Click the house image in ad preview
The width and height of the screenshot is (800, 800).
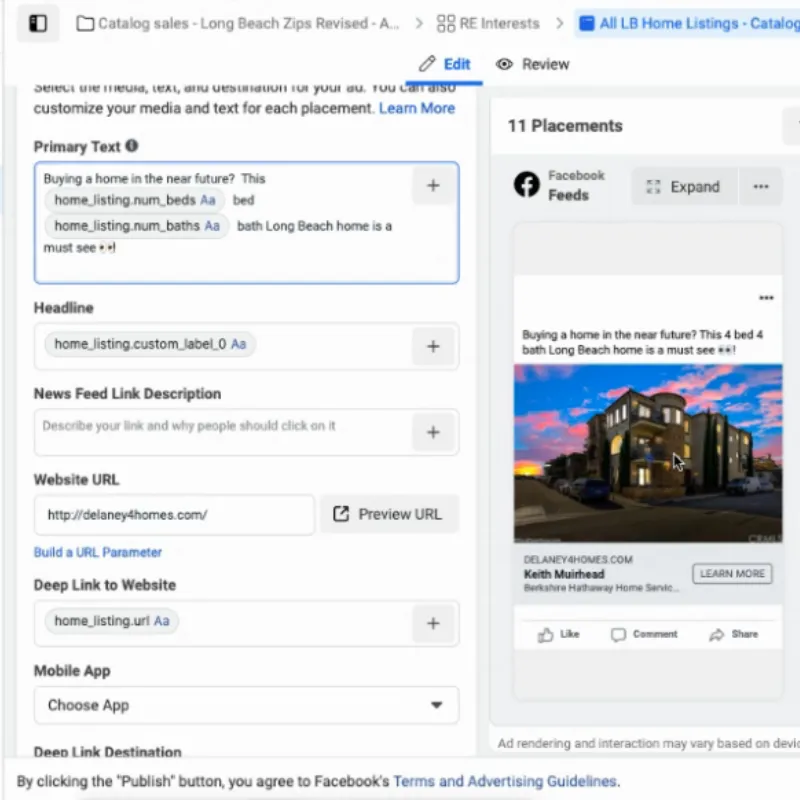point(648,453)
